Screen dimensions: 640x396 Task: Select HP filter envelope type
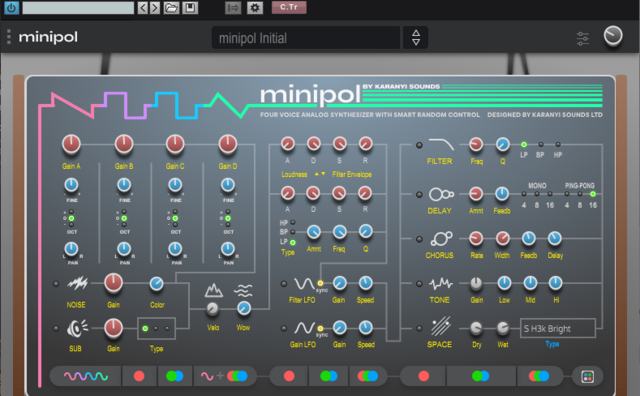[x=293, y=222]
